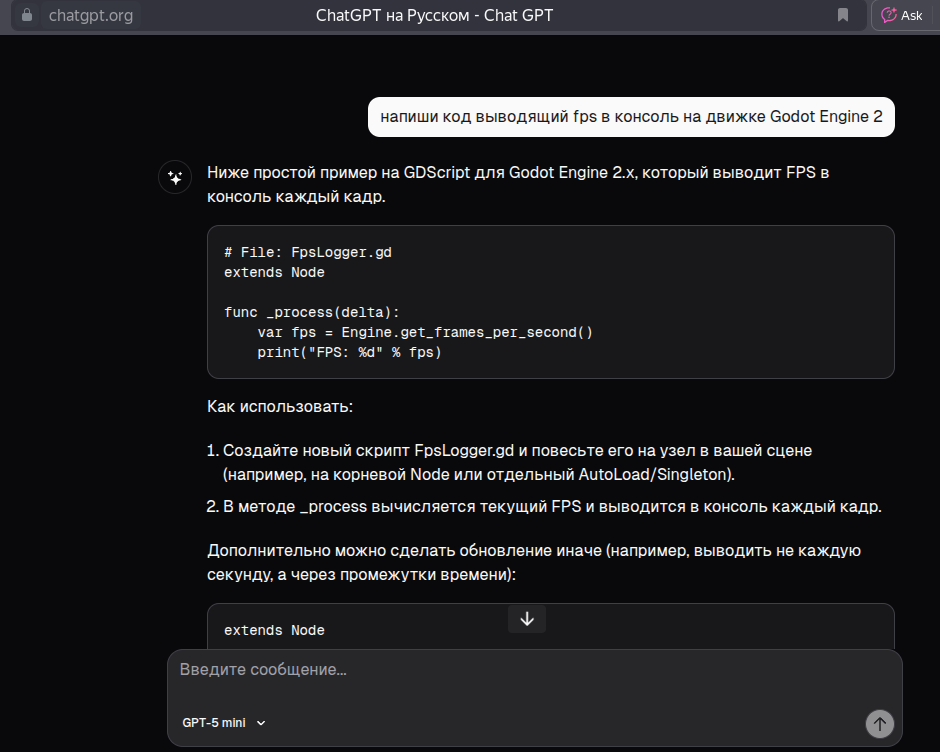Click list item two about _process method
This screenshot has height=752, width=940.
(551, 506)
